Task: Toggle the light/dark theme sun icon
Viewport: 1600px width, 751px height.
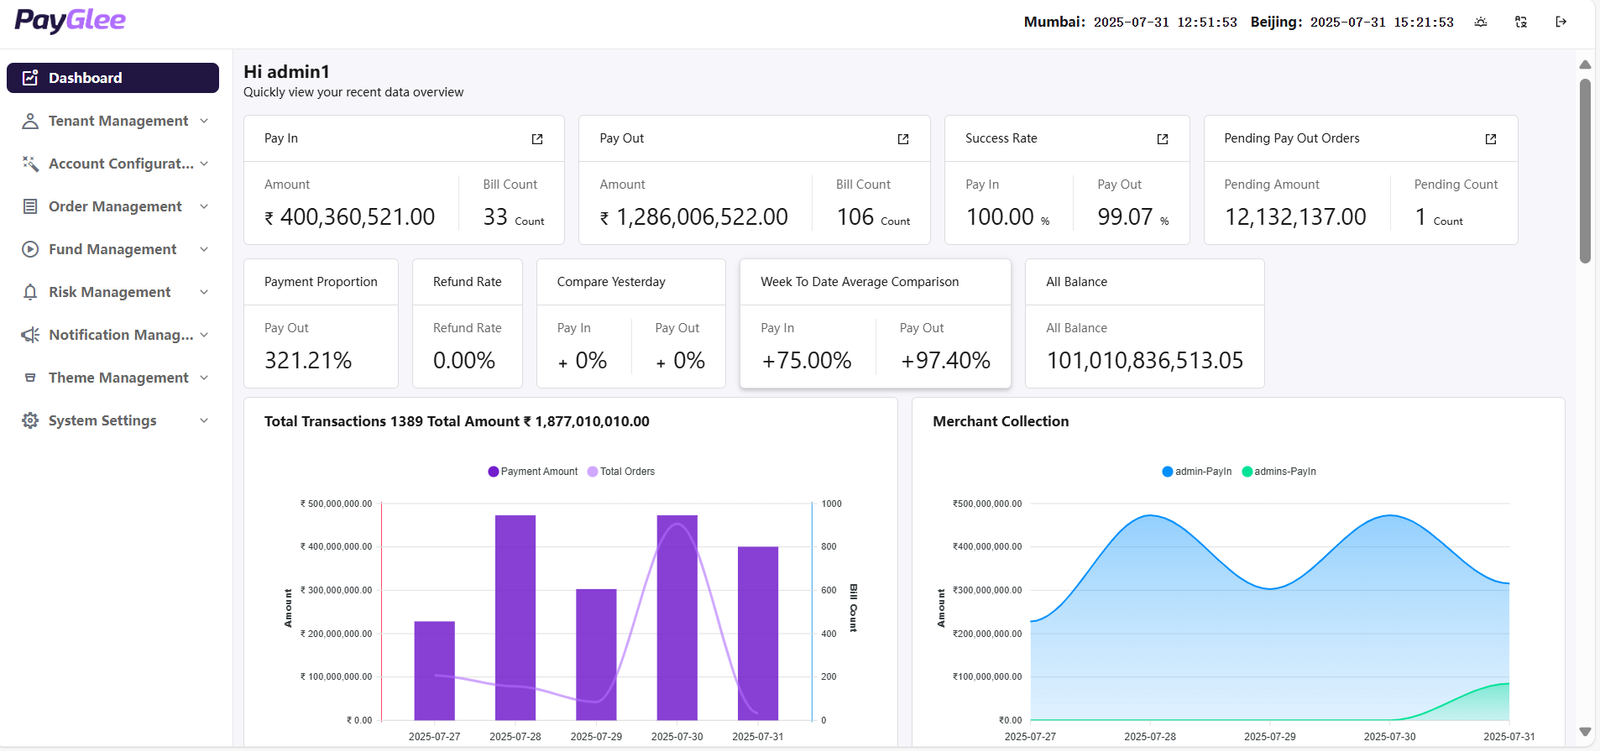Action: (x=1481, y=22)
